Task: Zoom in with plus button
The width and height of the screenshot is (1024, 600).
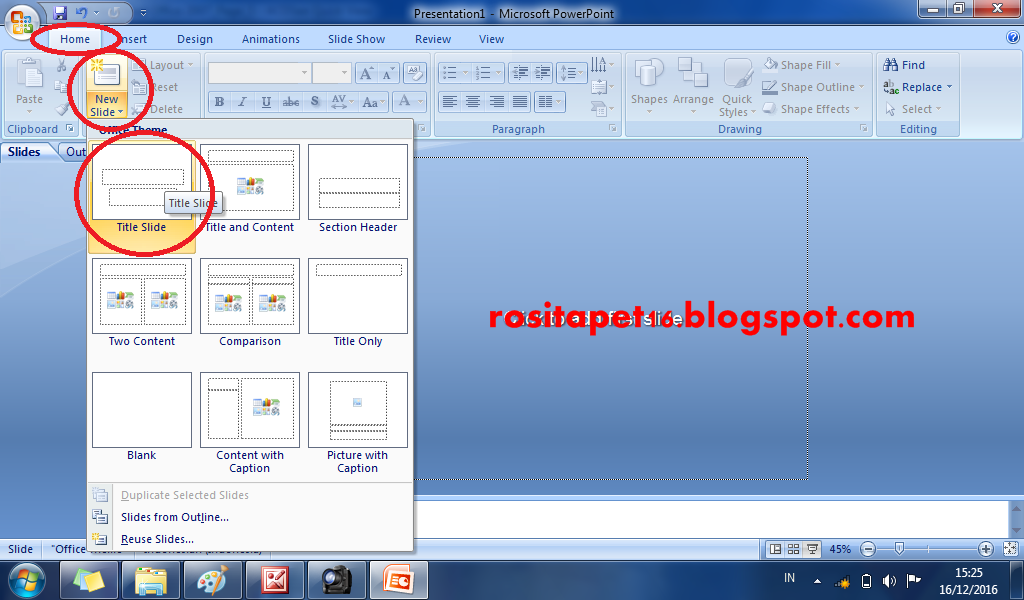Action: tap(985, 549)
